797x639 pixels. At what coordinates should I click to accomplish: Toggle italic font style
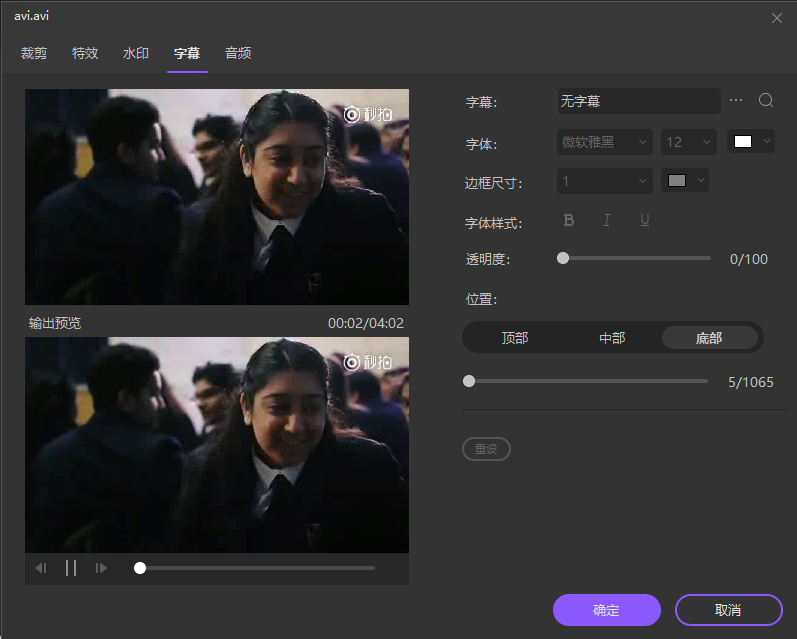606,220
